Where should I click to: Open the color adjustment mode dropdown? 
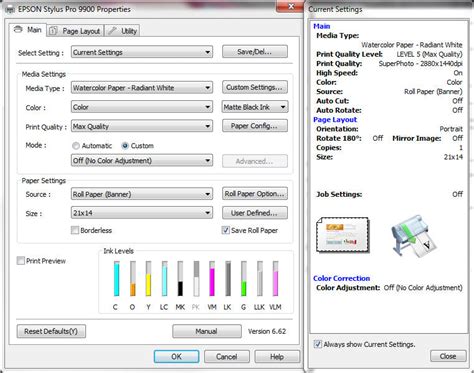point(142,160)
